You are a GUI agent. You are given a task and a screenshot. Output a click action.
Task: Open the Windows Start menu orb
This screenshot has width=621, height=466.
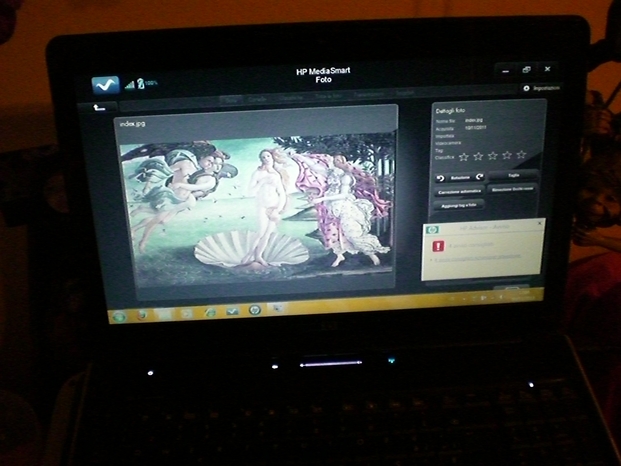pos(118,316)
